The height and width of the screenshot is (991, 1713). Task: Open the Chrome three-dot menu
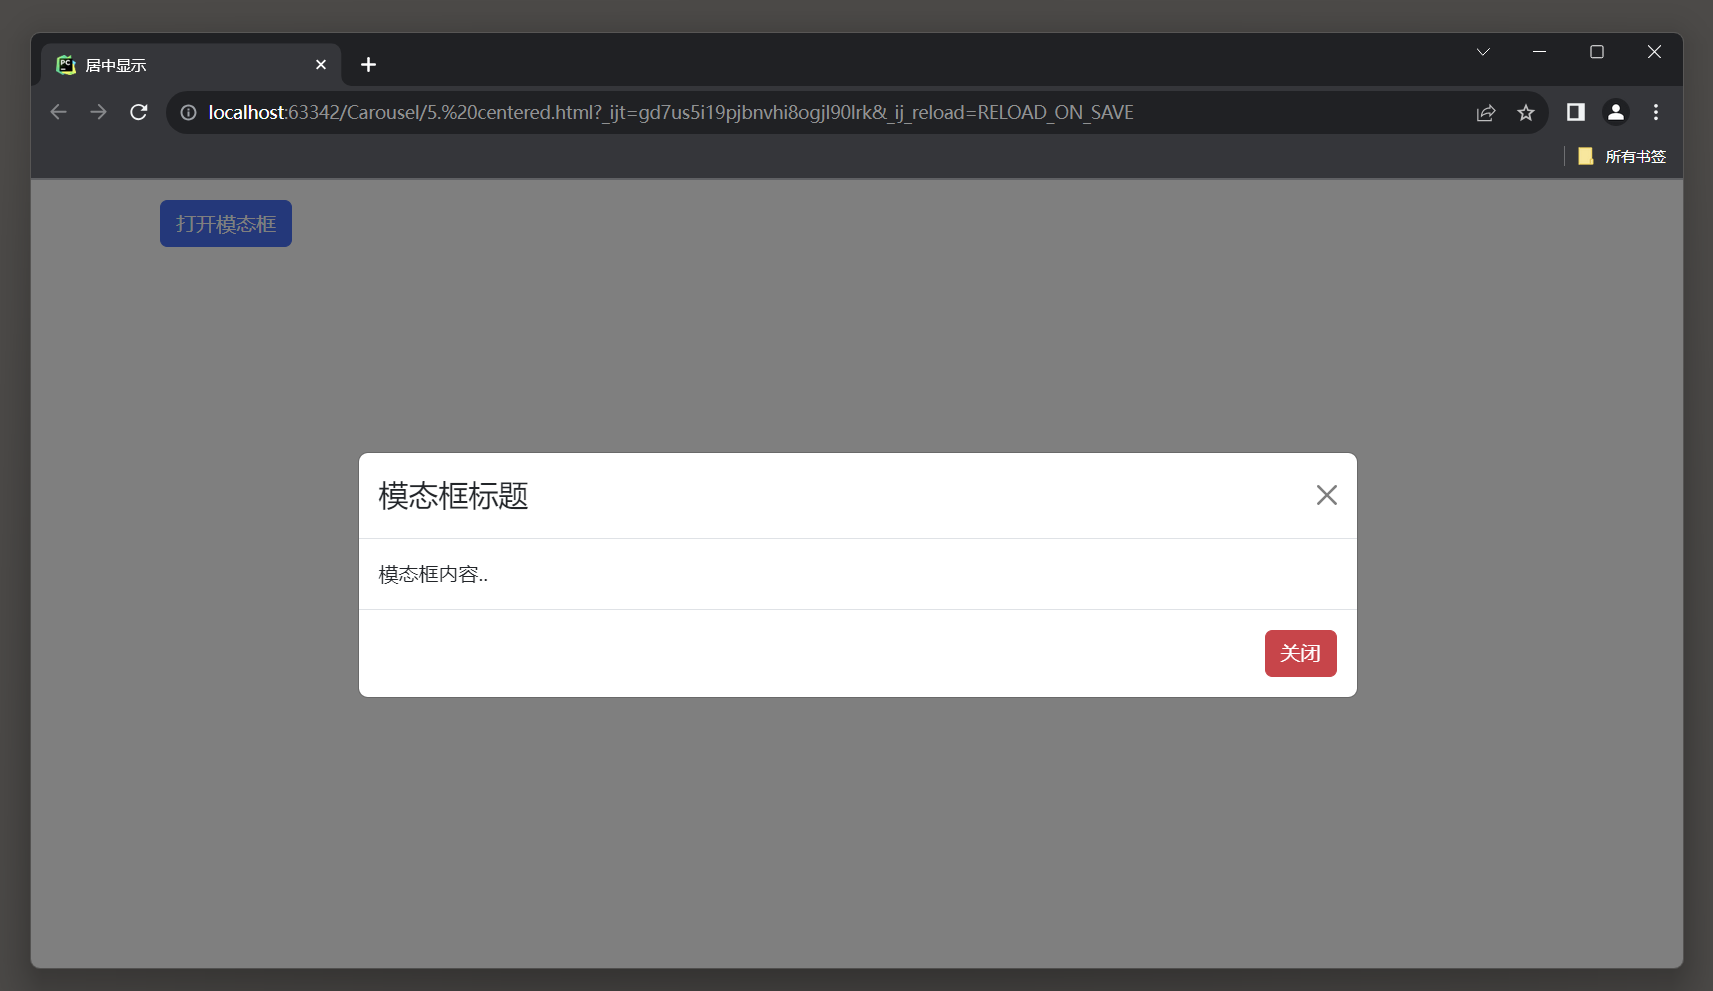click(x=1656, y=112)
